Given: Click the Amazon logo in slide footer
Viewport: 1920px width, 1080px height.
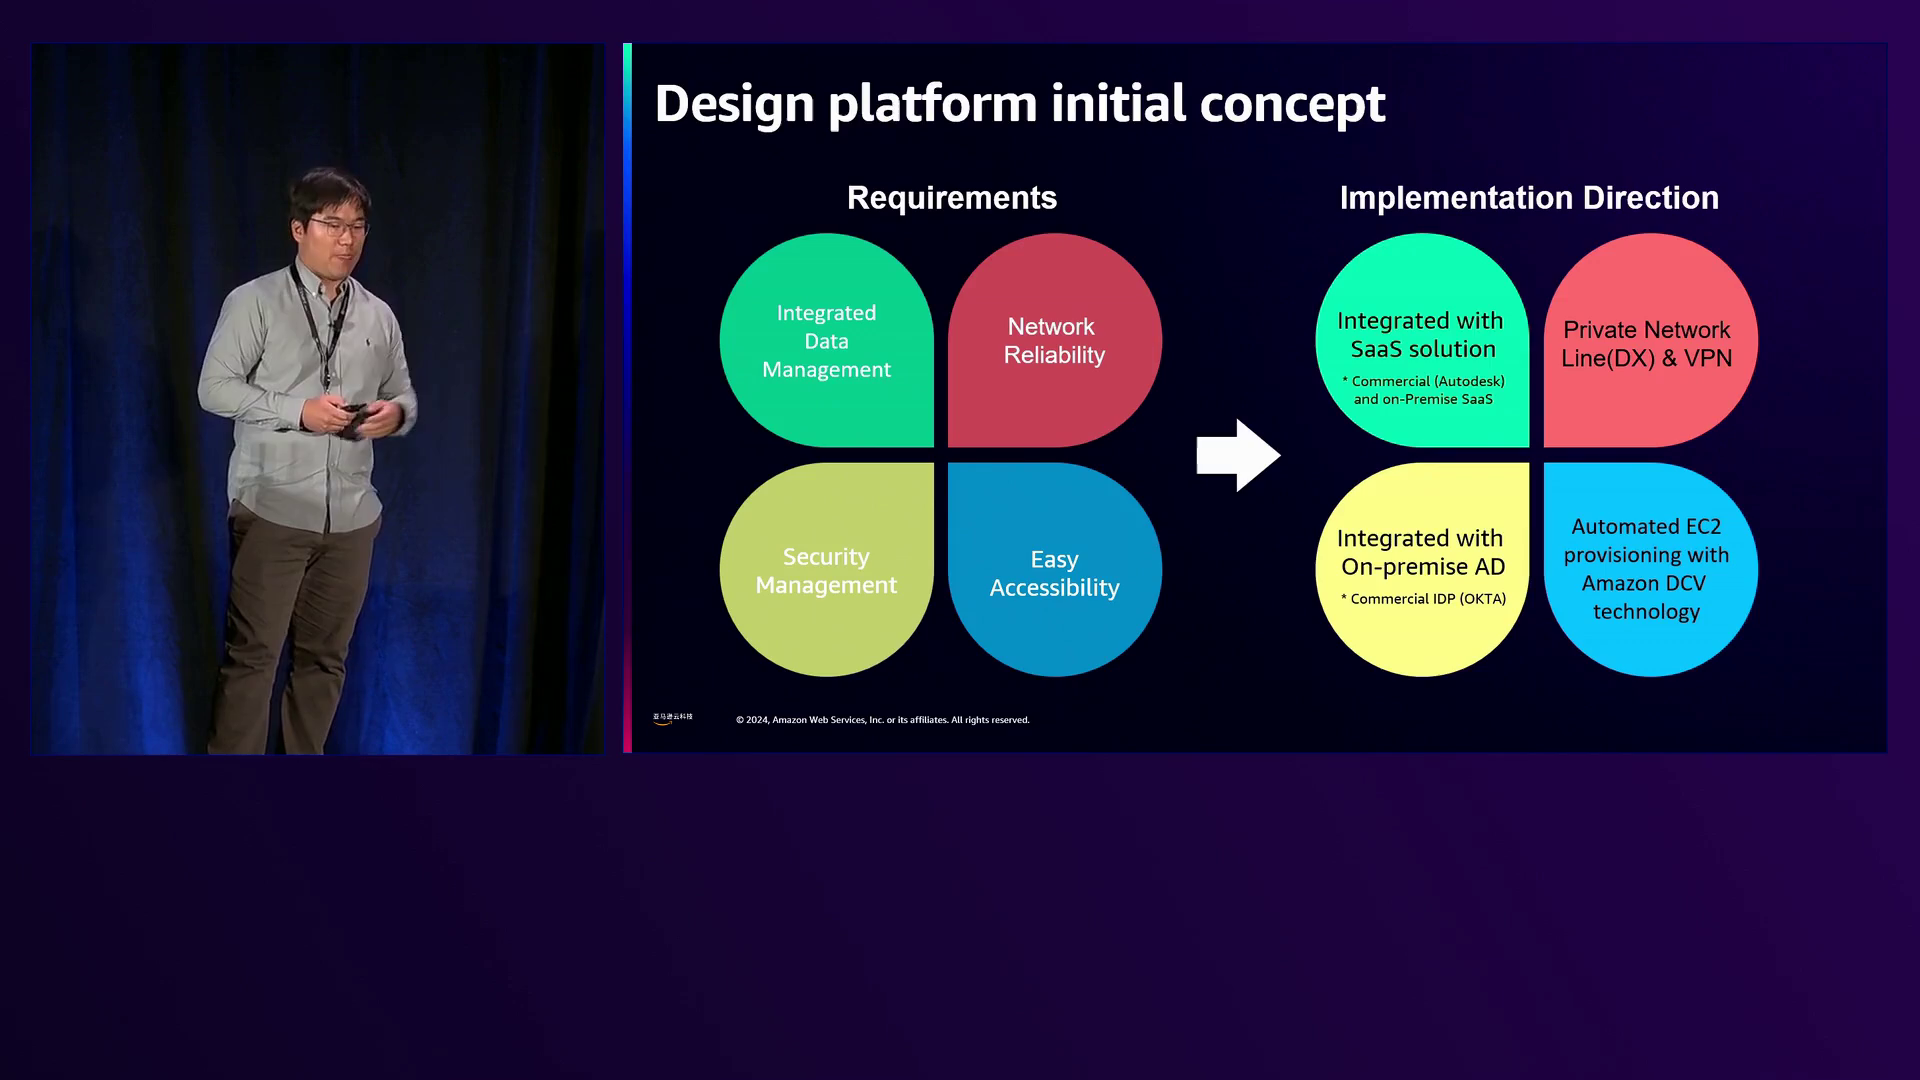Looking at the screenshot, I should pyautogui.click(x=672, y=718).
